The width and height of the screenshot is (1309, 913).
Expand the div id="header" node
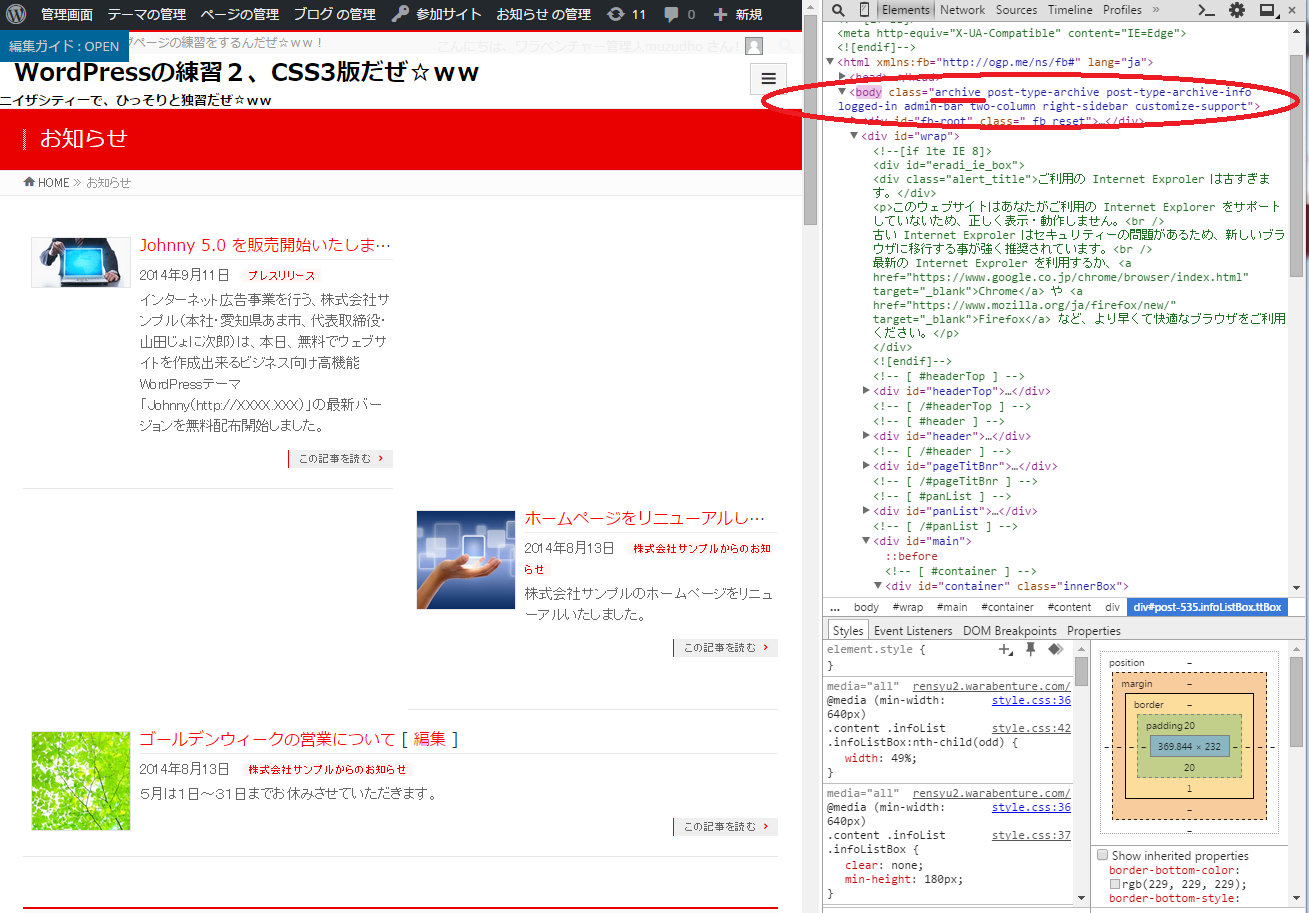click(866, 436)
